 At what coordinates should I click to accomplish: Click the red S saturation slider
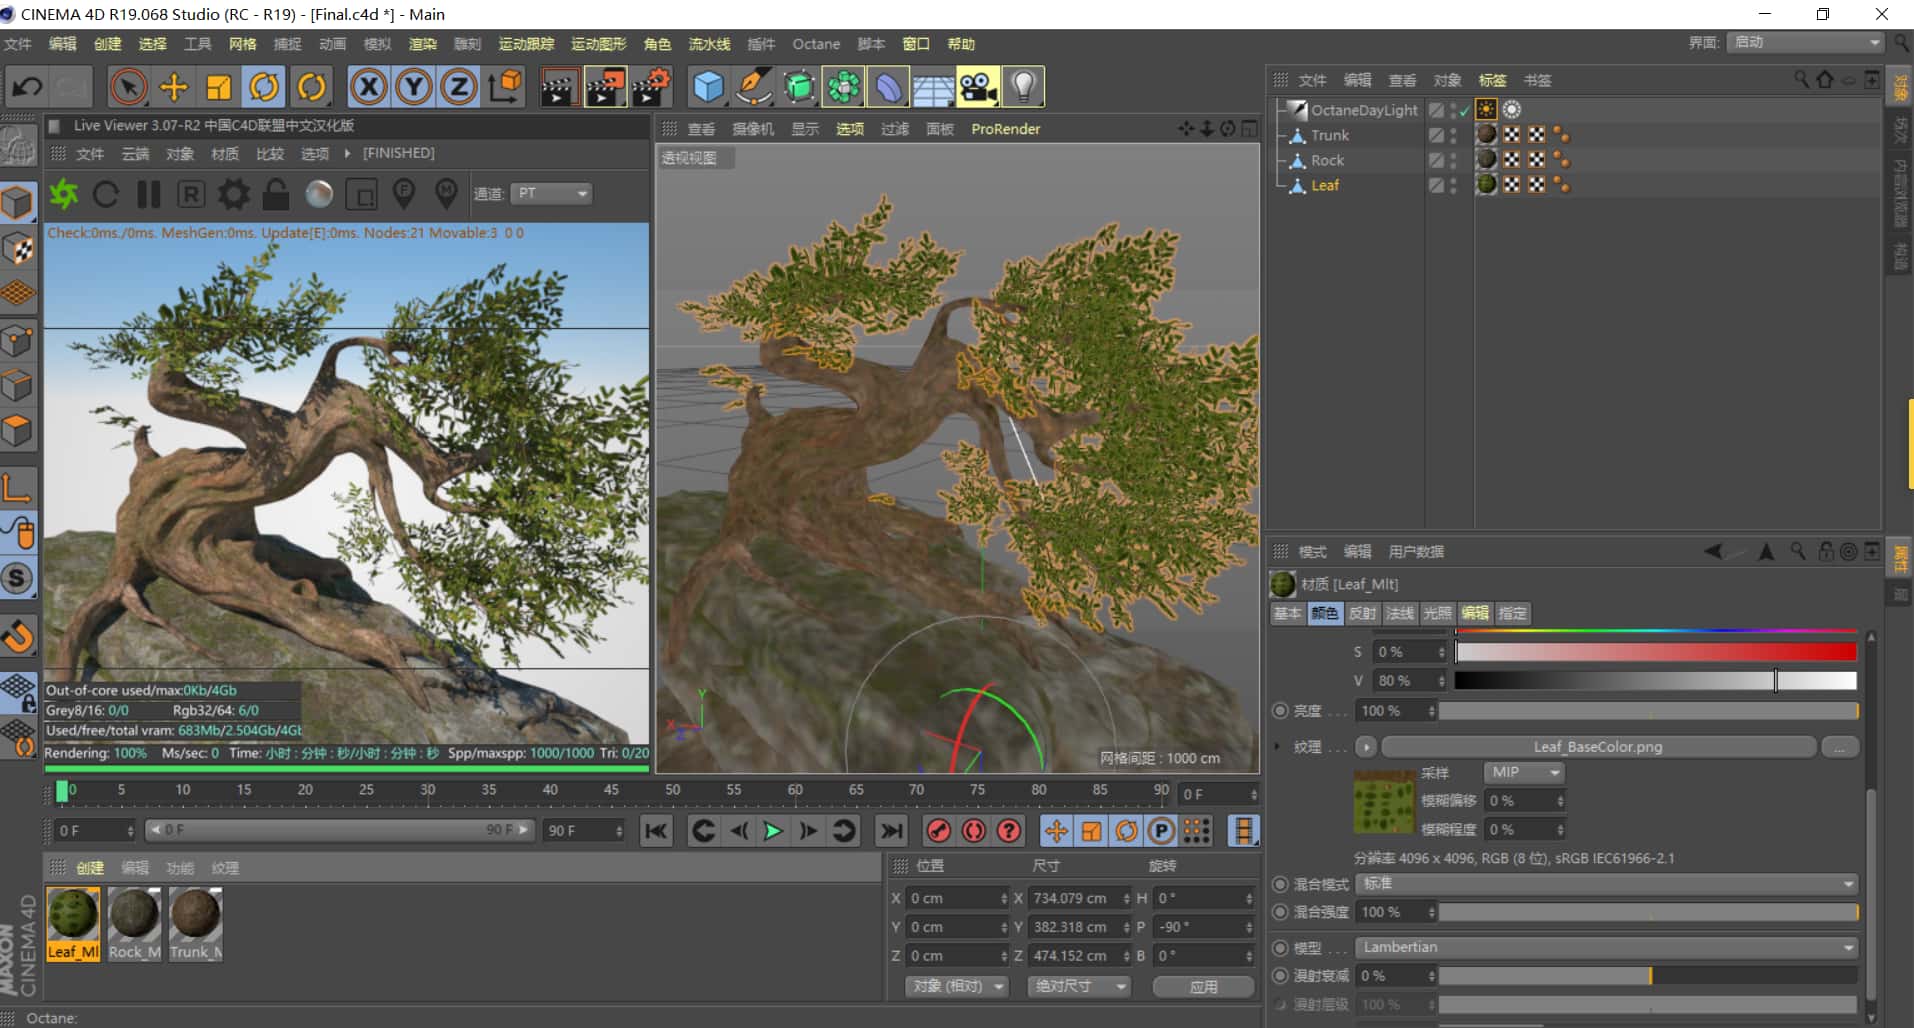[1656, 652]
